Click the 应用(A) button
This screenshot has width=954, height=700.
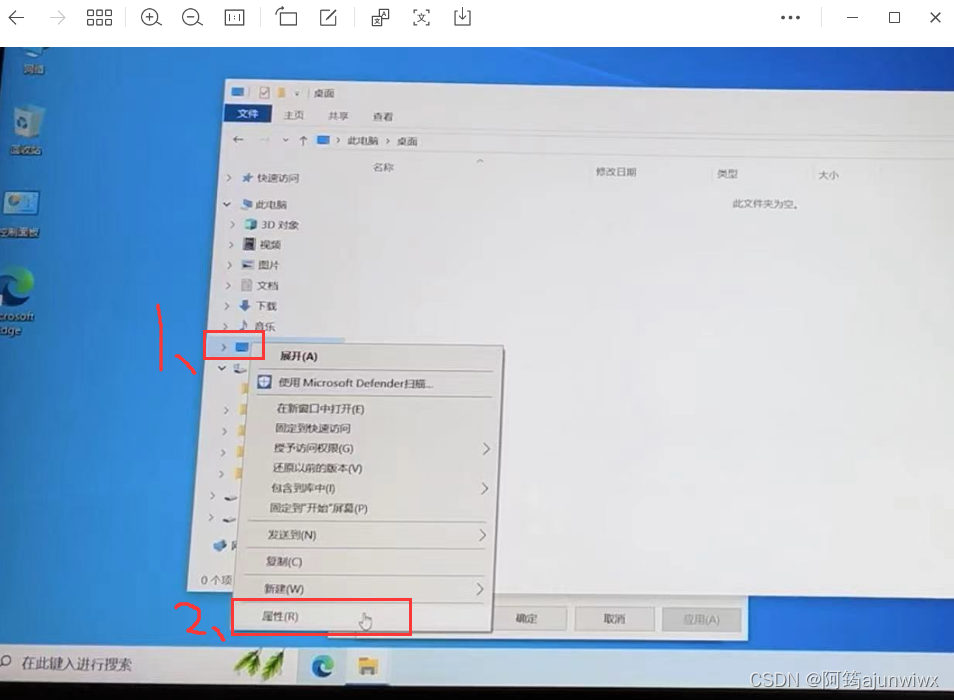[x=702, y=620]
